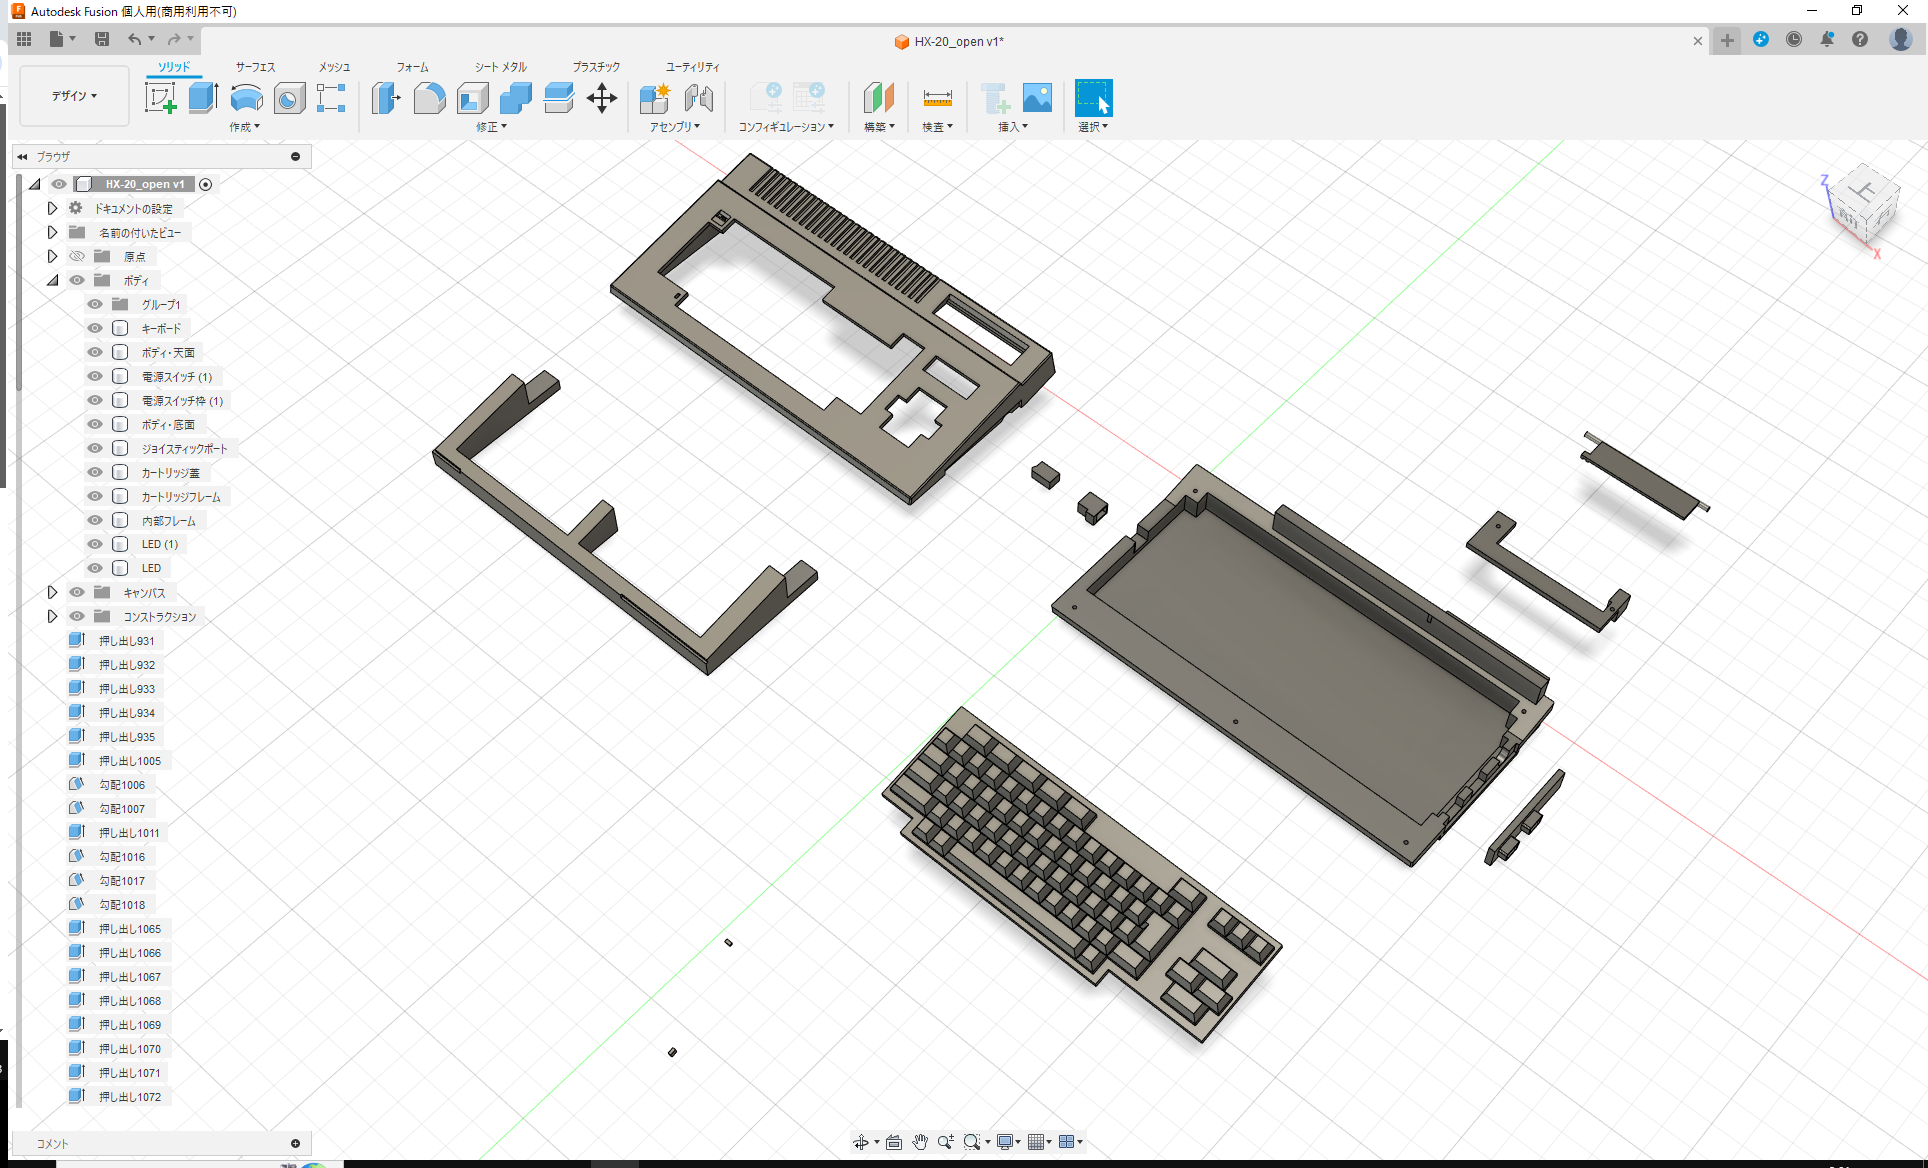Click the Orbit icon in navigation bar
The width and height of the screenshot is (1928, 1168).
(x=863, y=1141)
